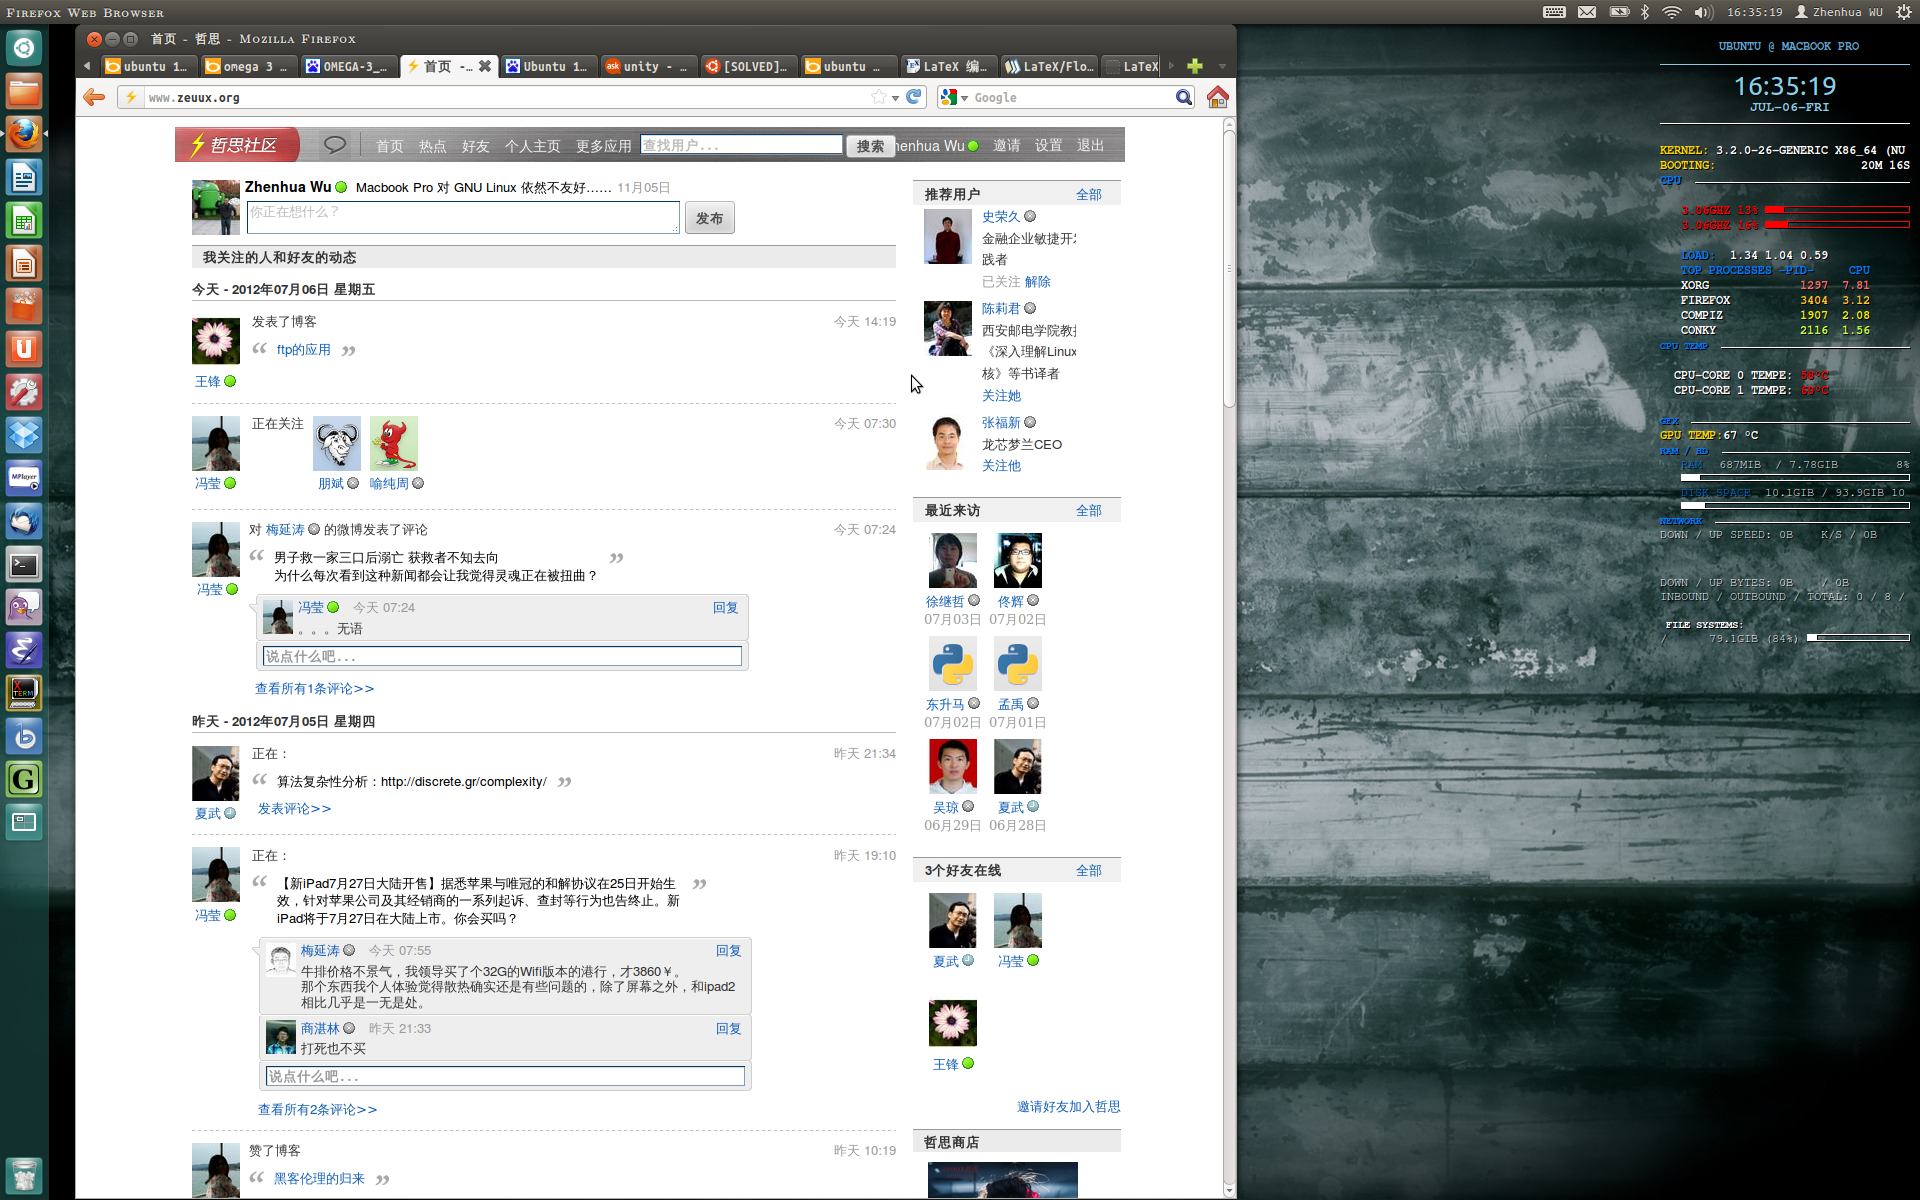Screen dimensions: 1920x1200
Task: Open the 'ftp的应用' blog link
Action: coord(303,350)
